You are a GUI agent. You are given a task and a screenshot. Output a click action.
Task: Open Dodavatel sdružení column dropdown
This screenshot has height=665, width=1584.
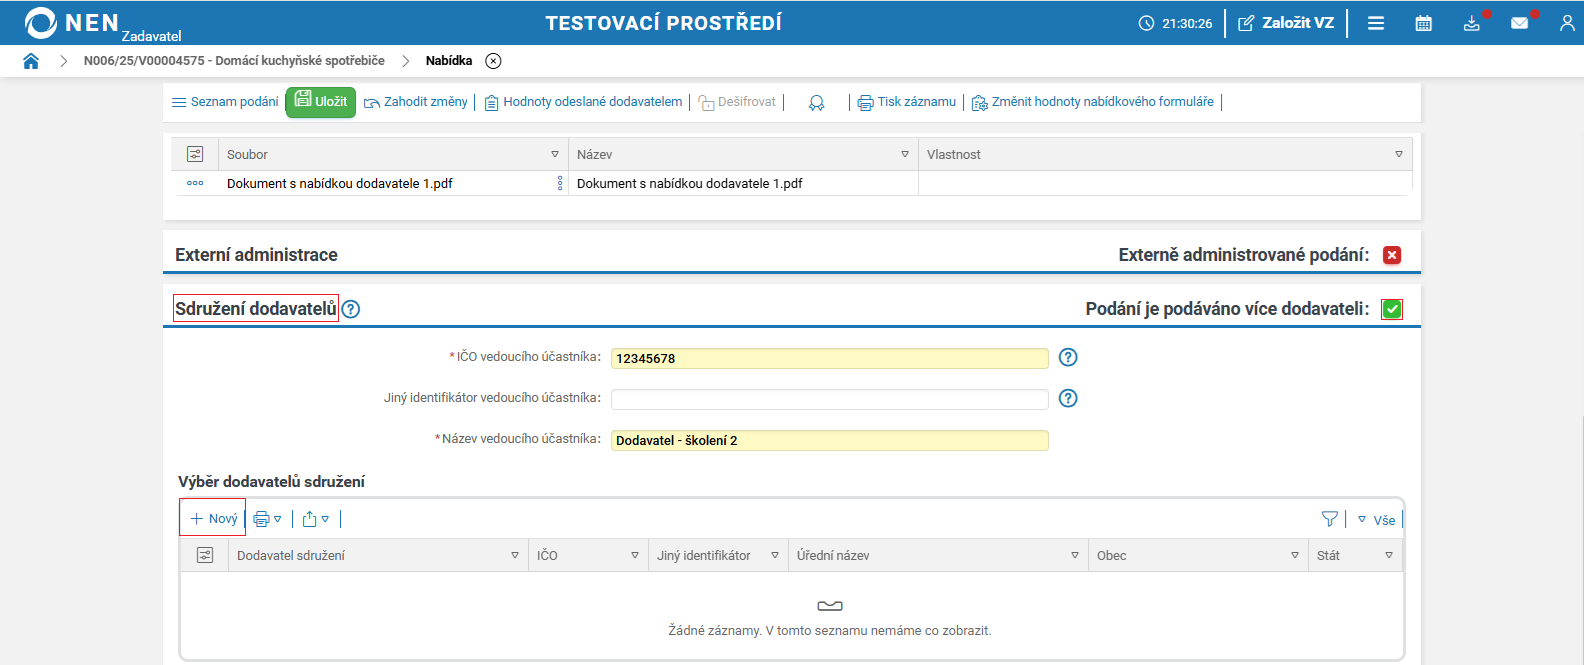click(515, 555)
